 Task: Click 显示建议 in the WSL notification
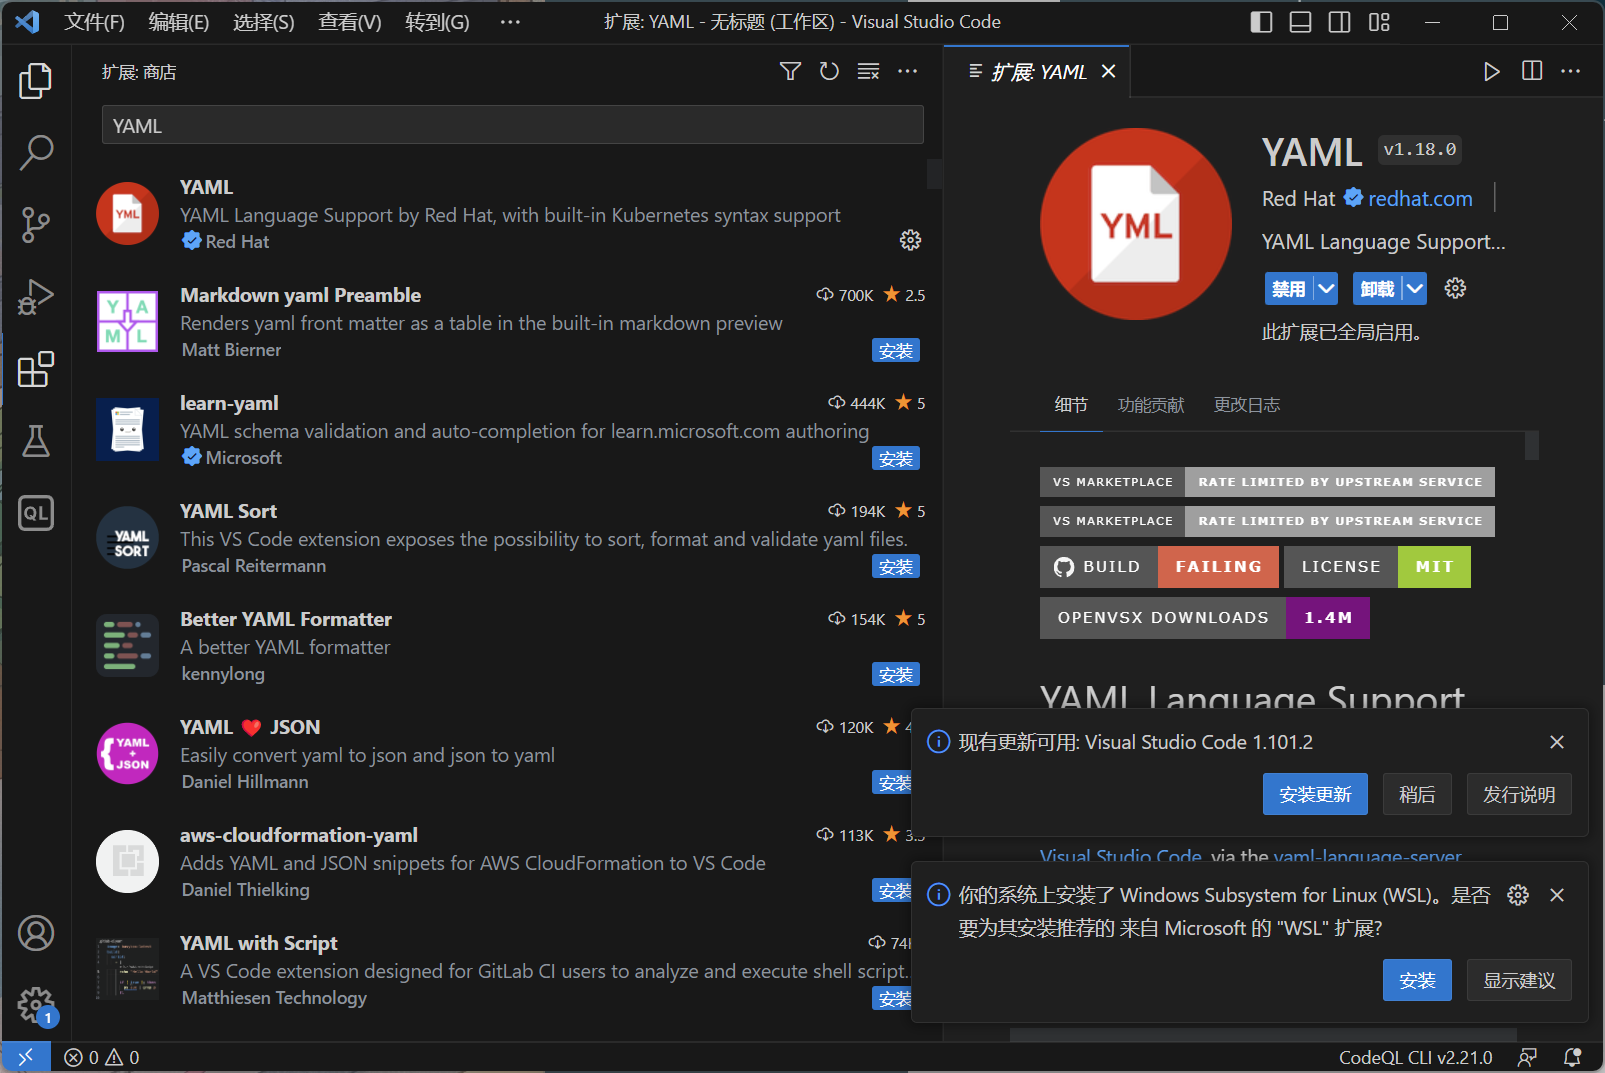(x=1519, y=980)
